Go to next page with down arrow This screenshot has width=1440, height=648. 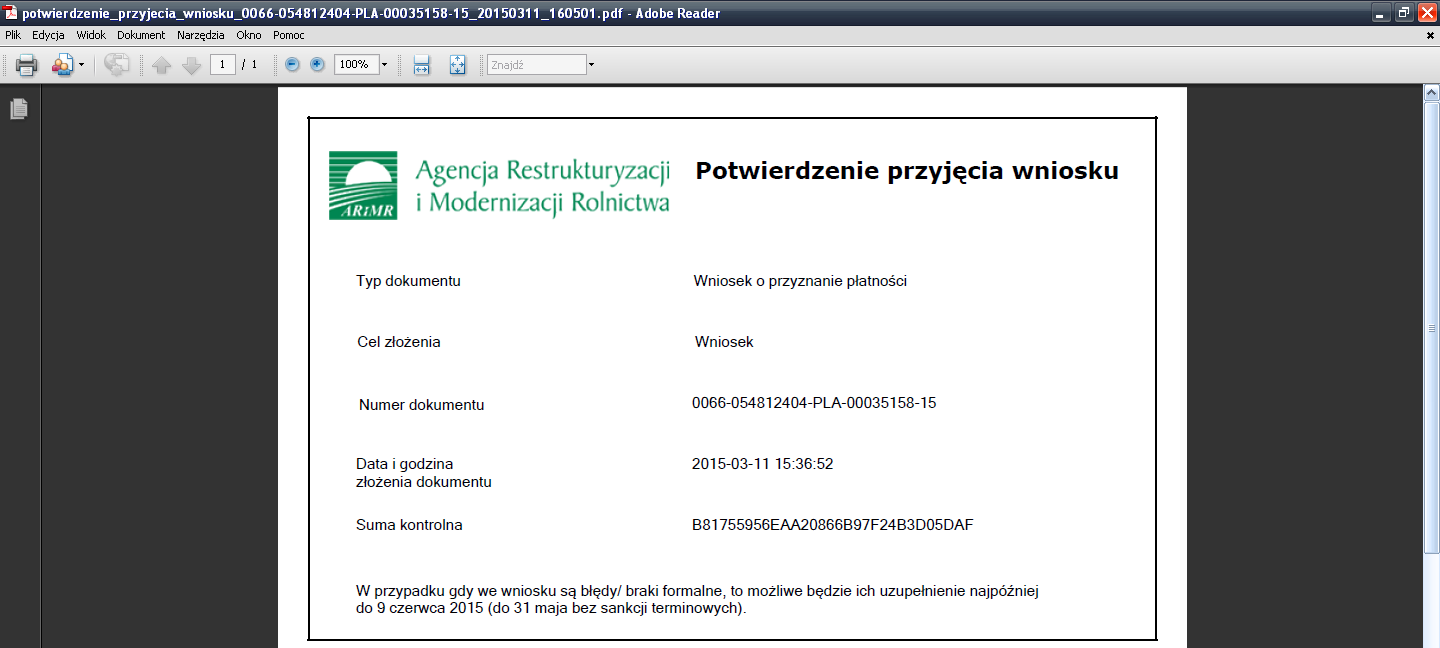[192, 65]
